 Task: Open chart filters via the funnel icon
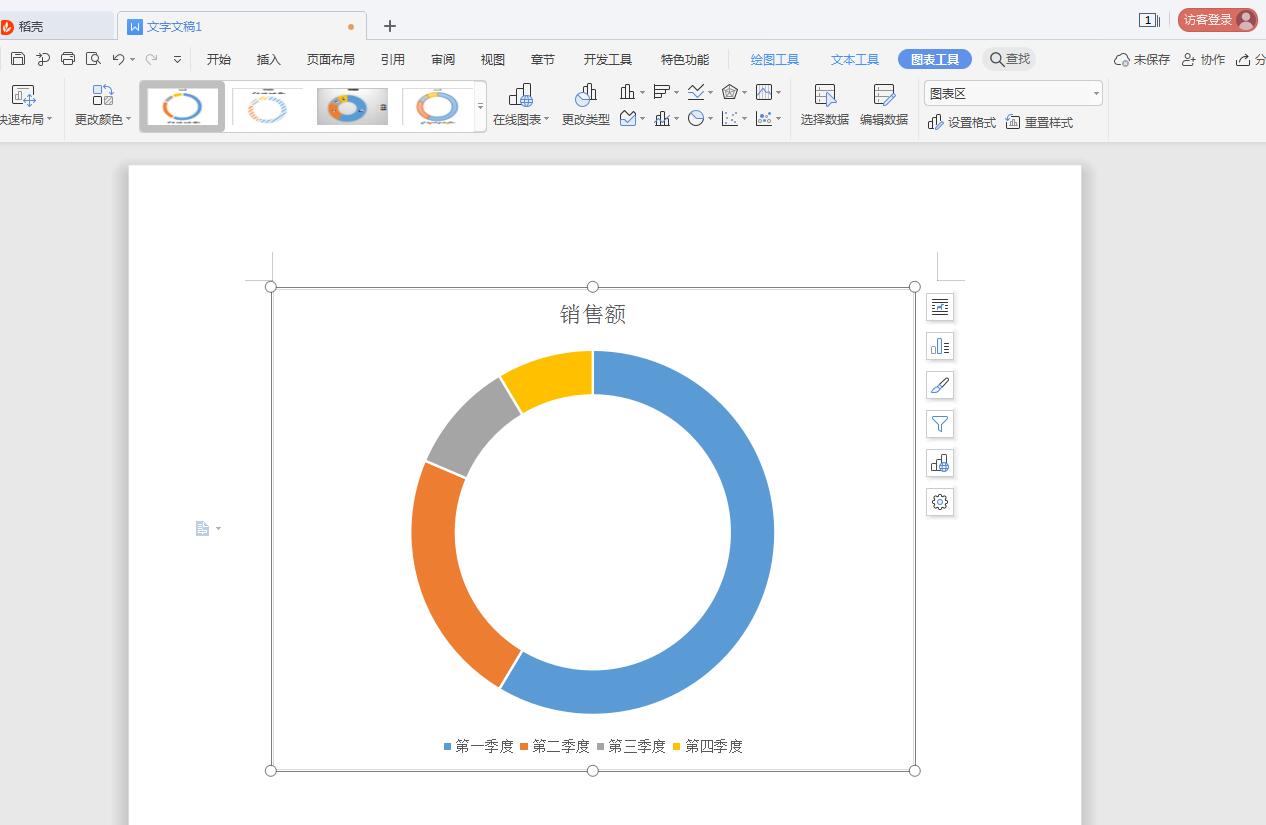click(x=939, y=424)
